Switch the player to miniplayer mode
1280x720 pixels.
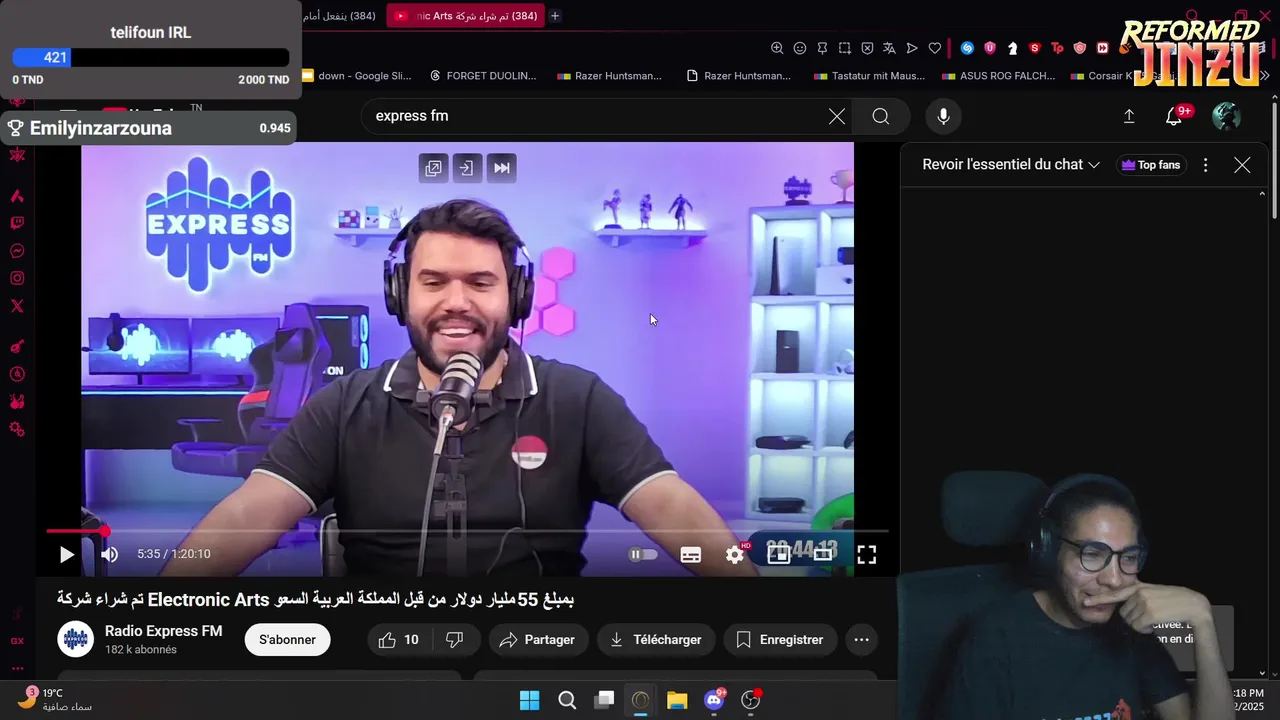click(779, 554)
